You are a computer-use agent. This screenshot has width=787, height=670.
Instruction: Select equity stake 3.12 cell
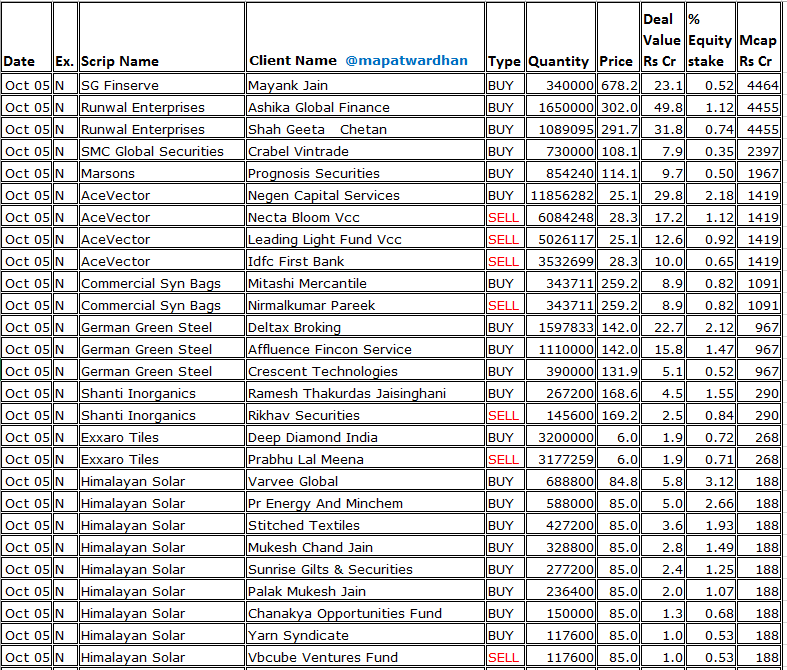click(x=711, y=482)
